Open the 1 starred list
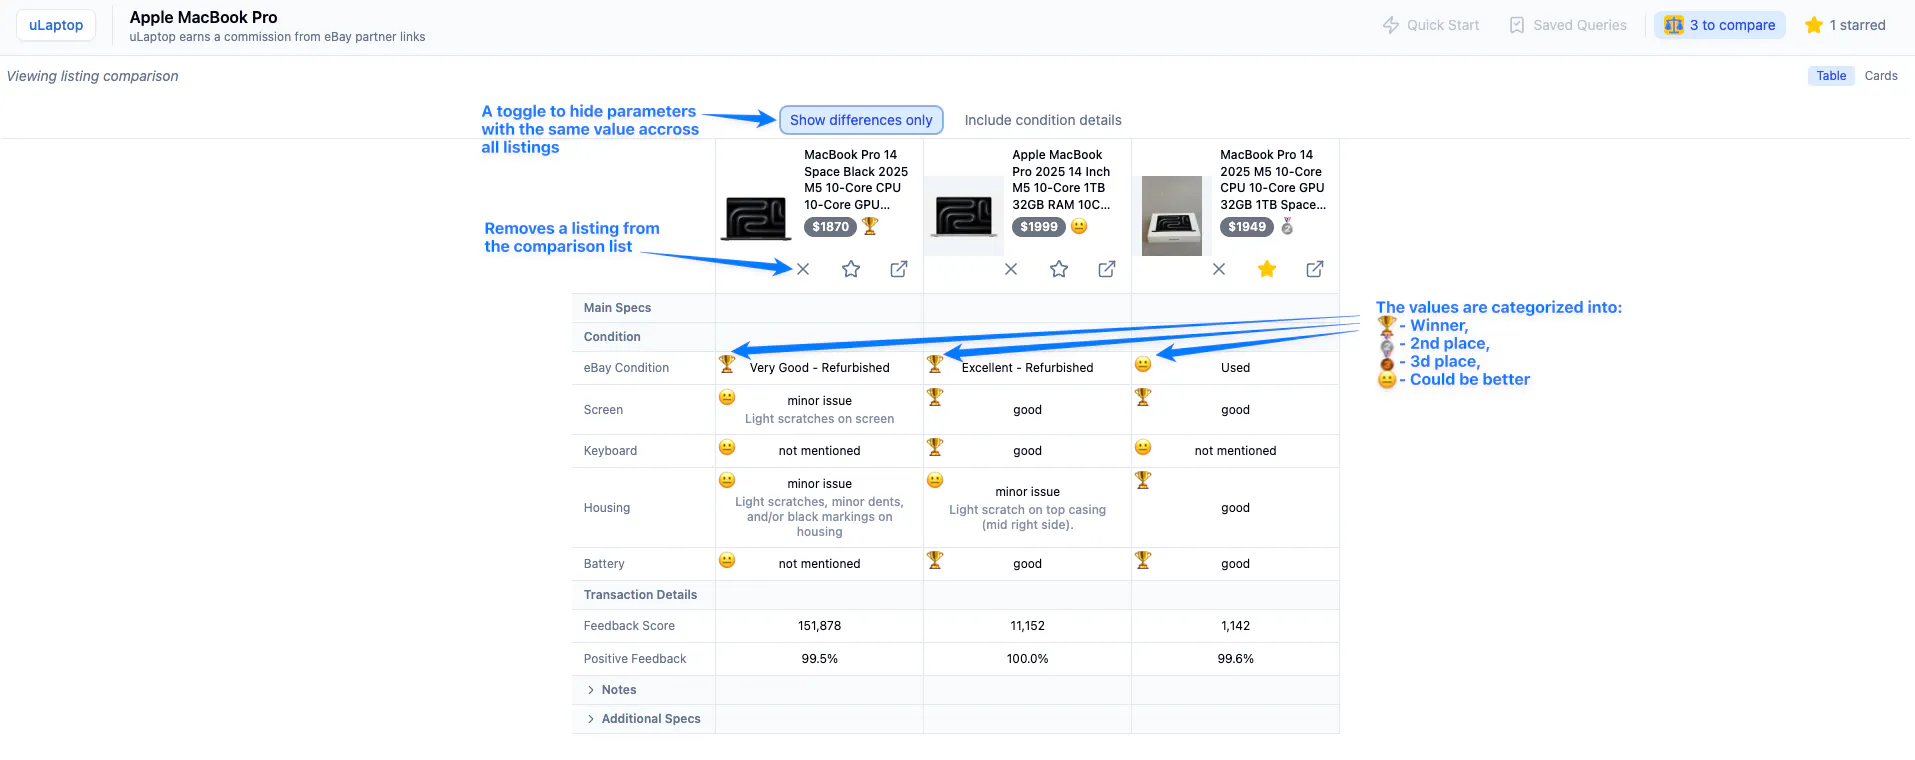The height and width of the screenshot is (760, 1915). coord(1845,25)
